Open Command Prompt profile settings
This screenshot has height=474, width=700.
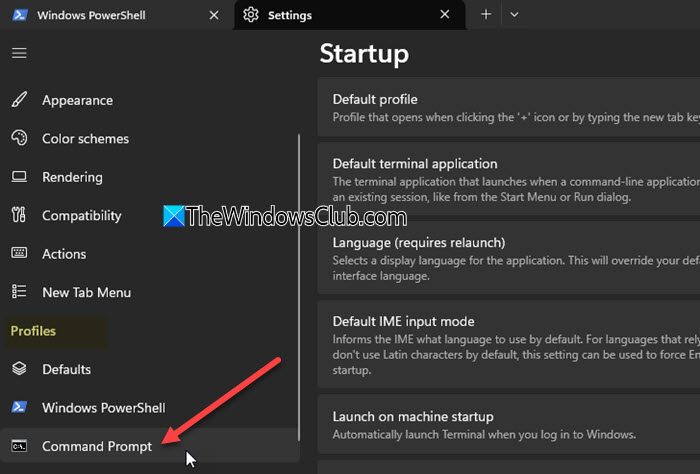pyautogui.click(x=150, y=446)
